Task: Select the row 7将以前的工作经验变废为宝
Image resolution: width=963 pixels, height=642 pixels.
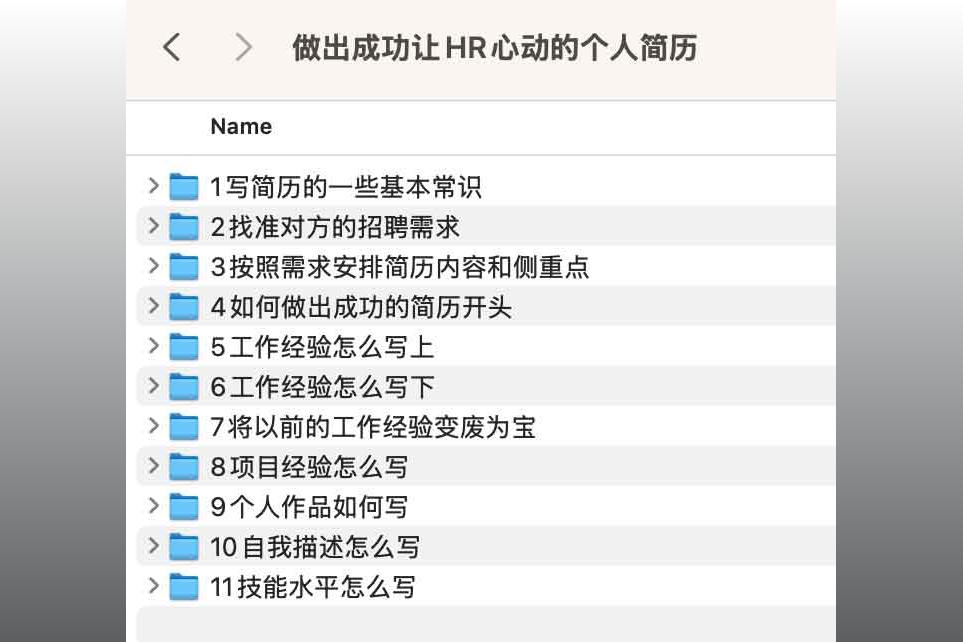Action: [486, 426]
